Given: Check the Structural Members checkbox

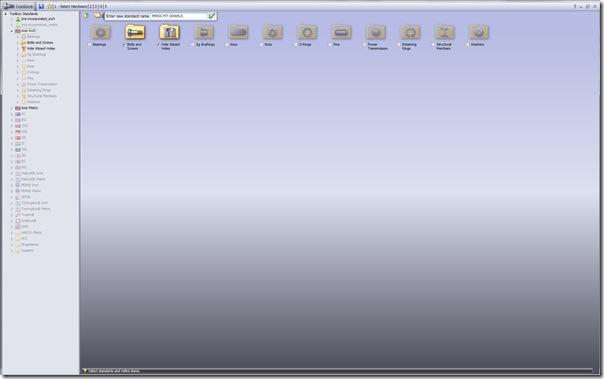Looking at the screenshot, I should coord(433,45).
